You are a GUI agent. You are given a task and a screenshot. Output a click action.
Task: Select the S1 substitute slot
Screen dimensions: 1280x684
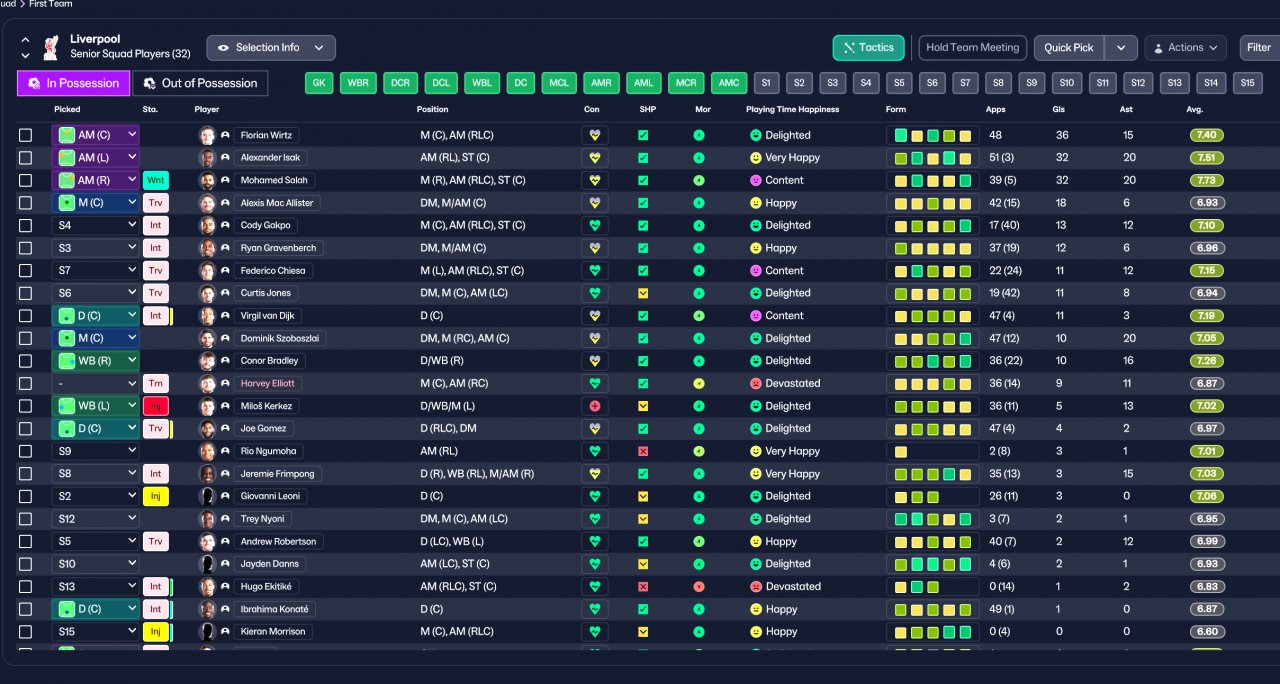[767, 83]
